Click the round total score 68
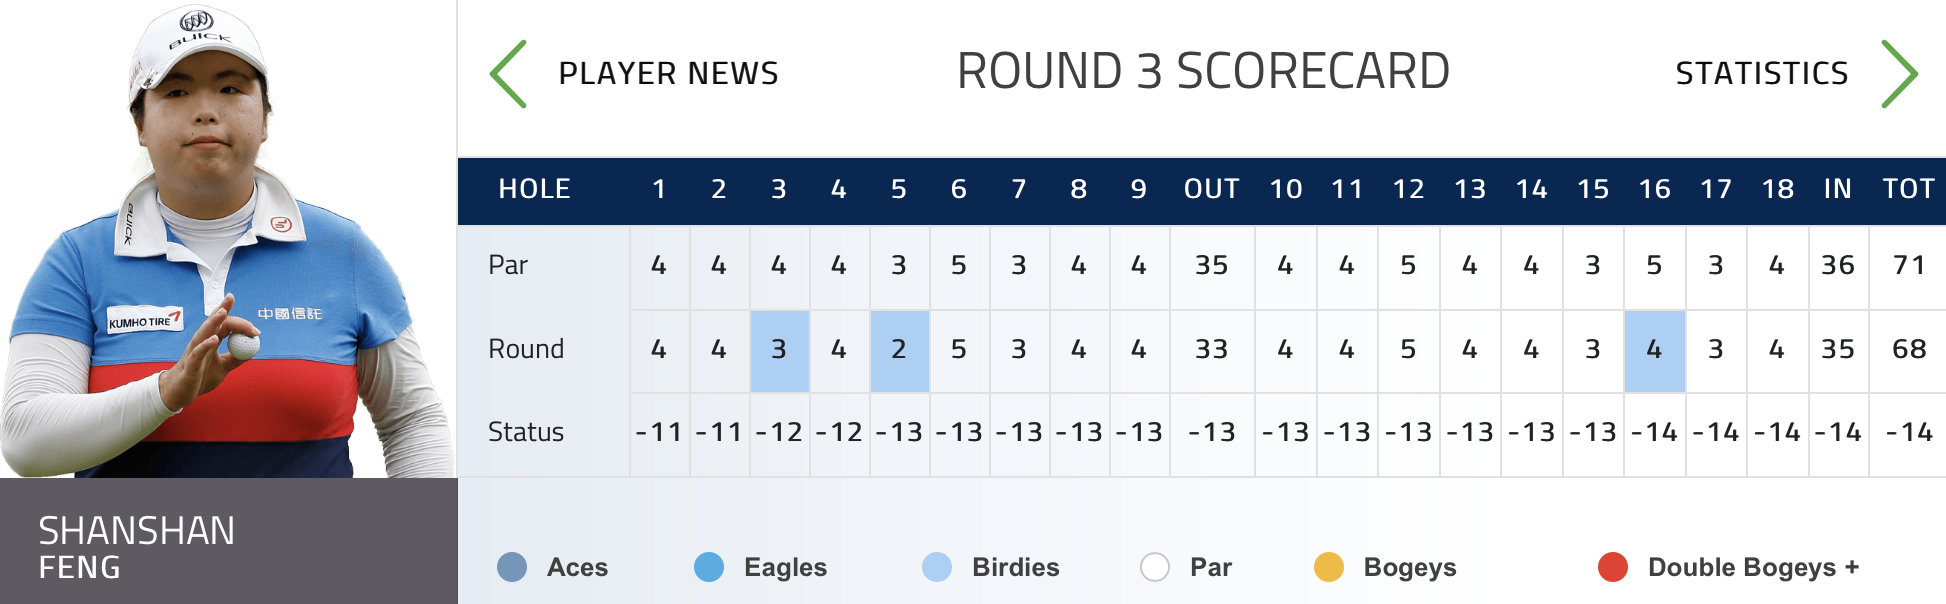This screenshot has height=604, width=1946. pos(1908,350)
